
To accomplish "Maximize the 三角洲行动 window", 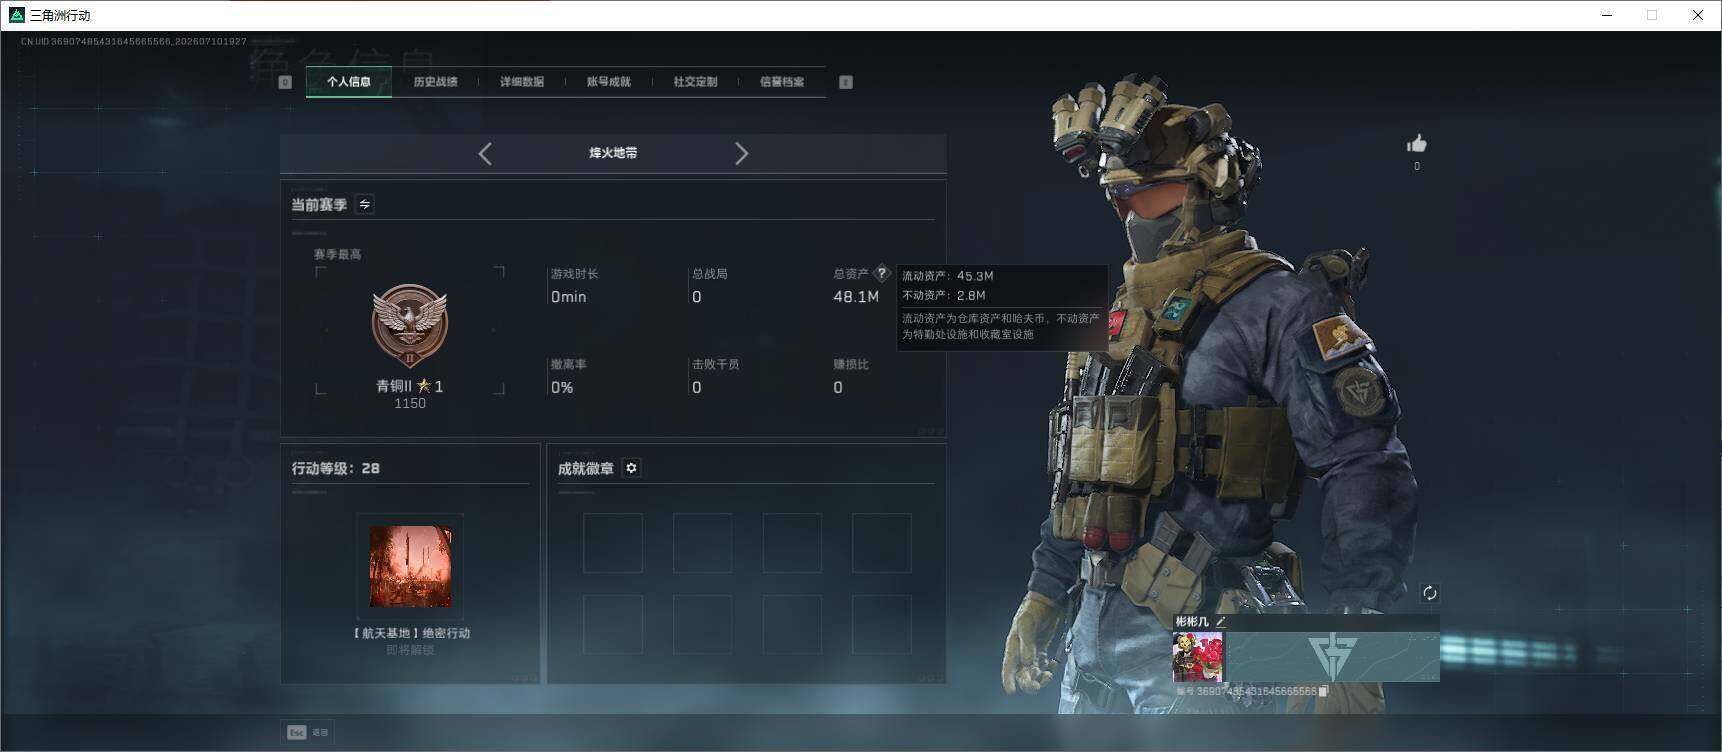I will 1652,15.
